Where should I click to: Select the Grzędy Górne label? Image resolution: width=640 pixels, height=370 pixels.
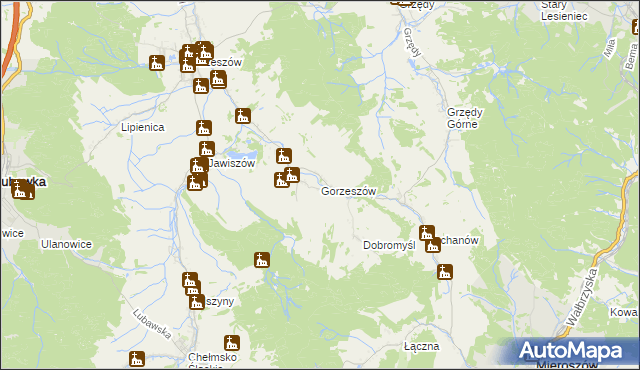(464, 118)
